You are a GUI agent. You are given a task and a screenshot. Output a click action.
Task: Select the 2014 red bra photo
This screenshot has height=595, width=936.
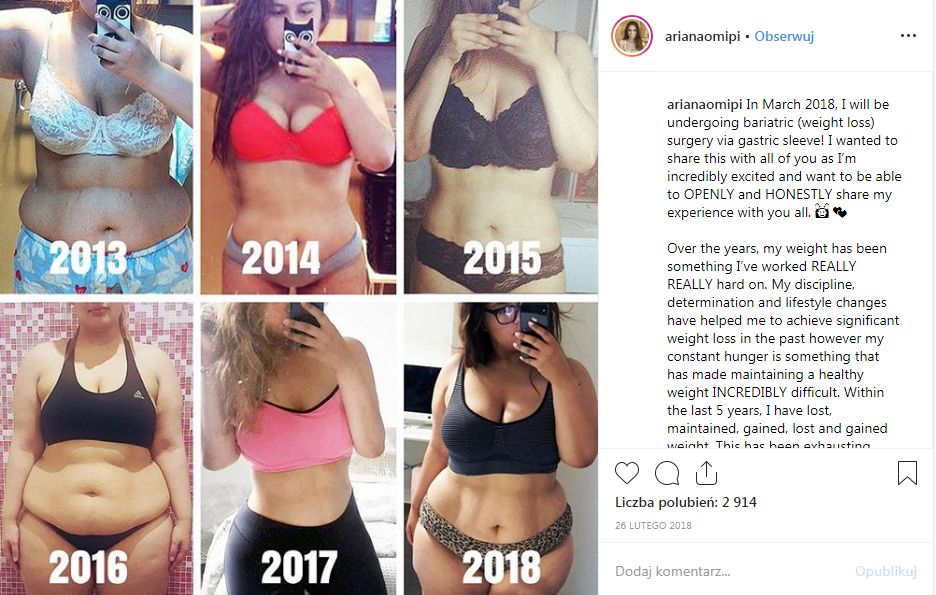[298, 146]
